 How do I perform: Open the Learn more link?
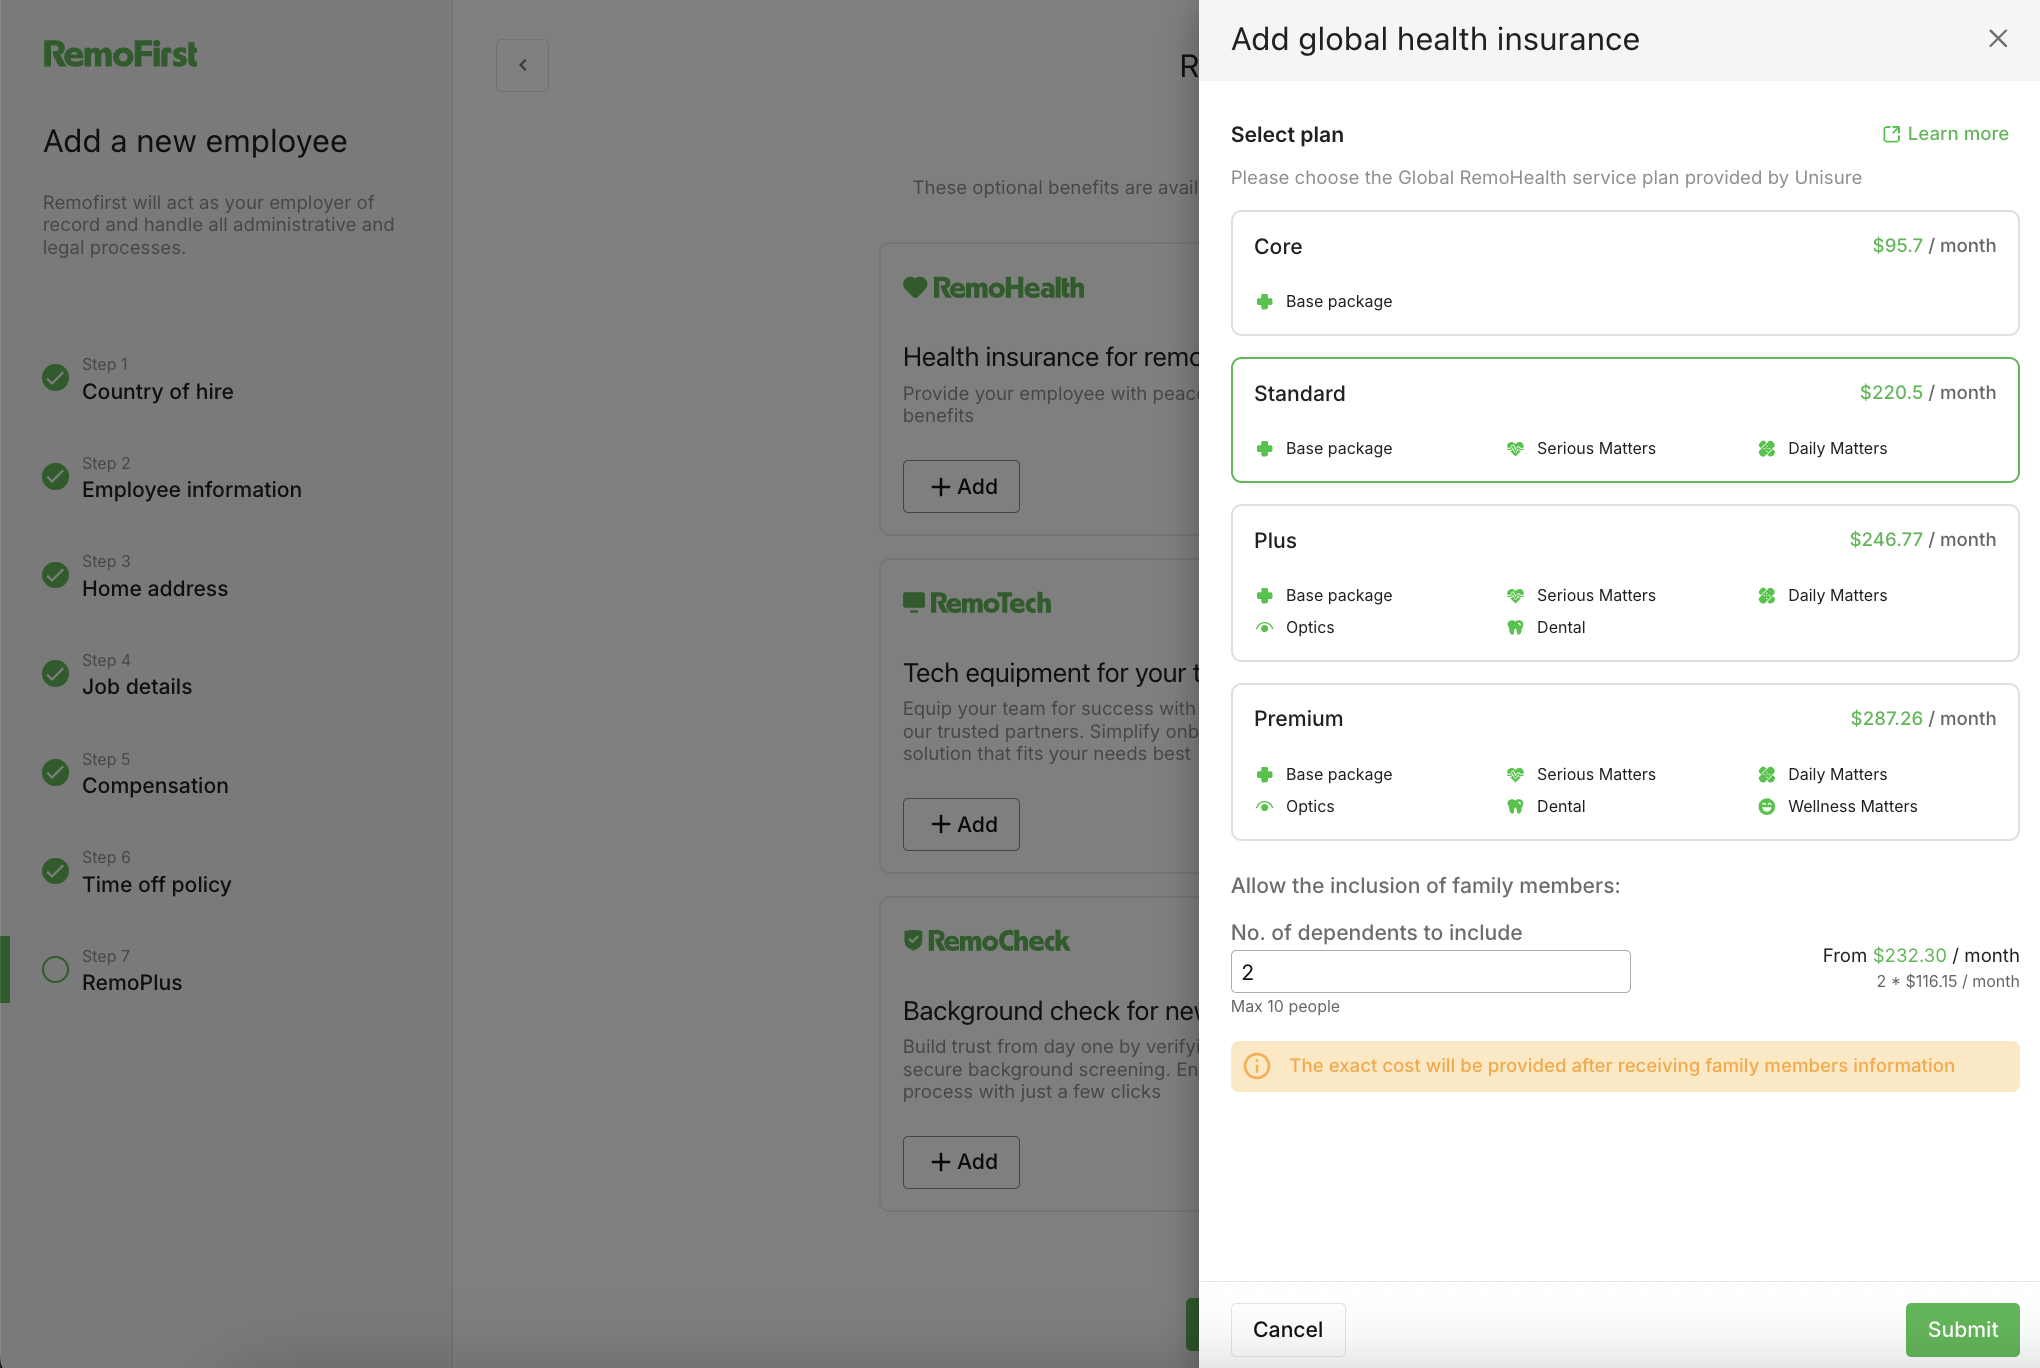[1945, 134]
